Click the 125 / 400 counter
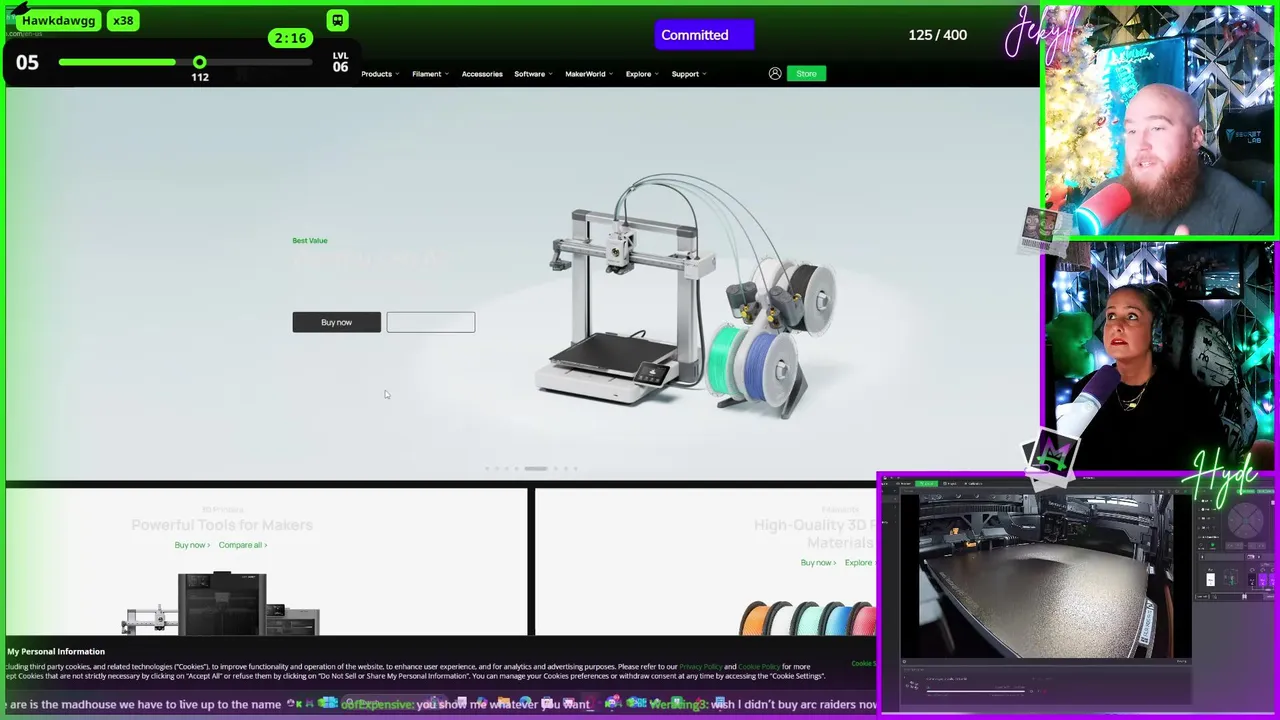 (937, 35)
